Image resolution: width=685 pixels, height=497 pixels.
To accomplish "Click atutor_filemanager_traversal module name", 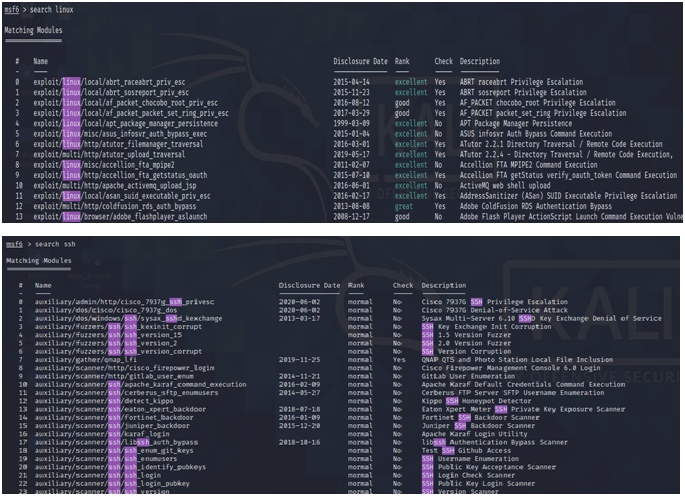I will tap(118, 144).
